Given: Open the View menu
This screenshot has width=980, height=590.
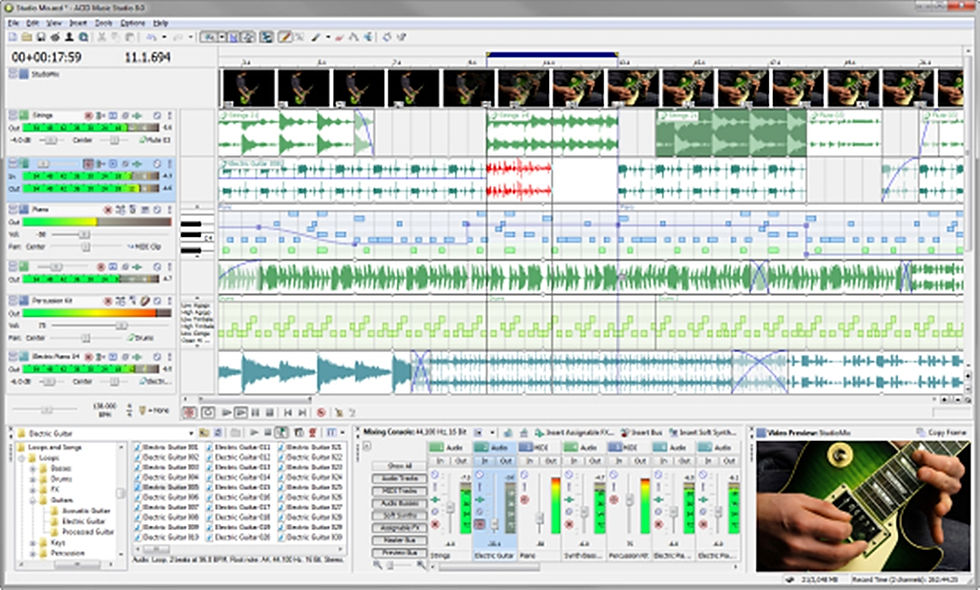Looking at the screenshot, I should (54, 23).
